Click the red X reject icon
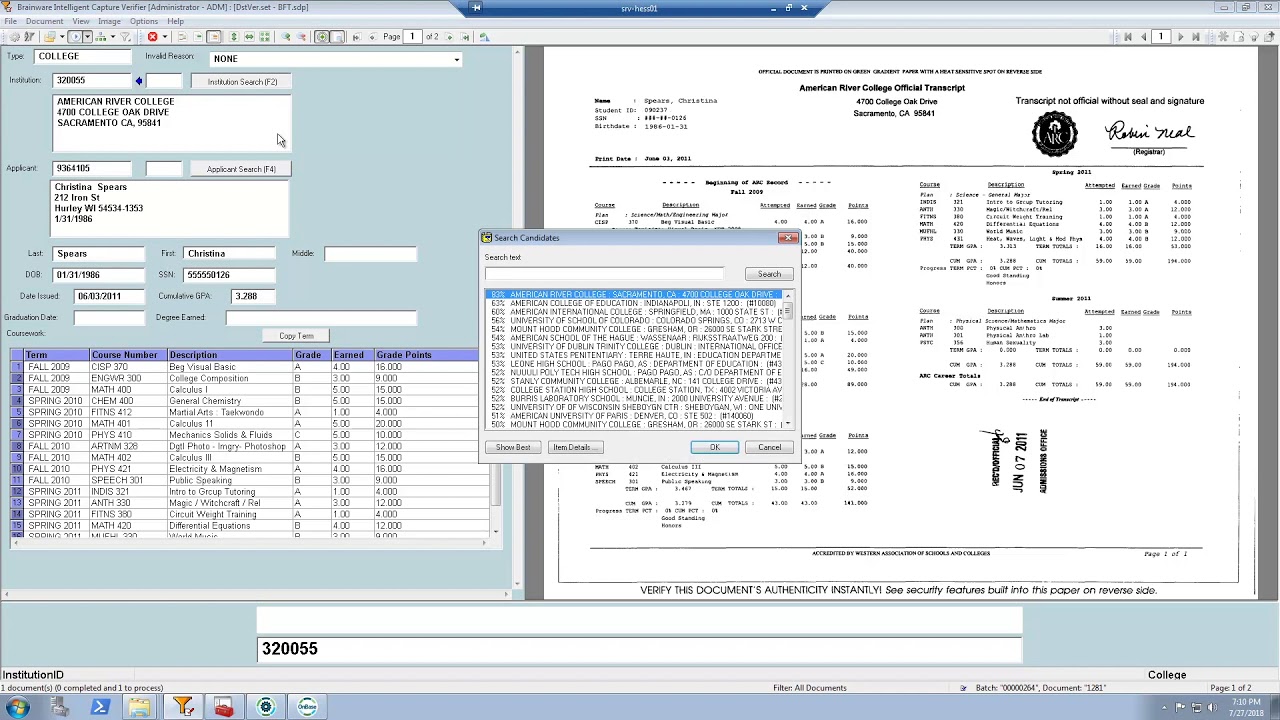The width and height of the screenshot is (1280, 720). click(152, 37)
